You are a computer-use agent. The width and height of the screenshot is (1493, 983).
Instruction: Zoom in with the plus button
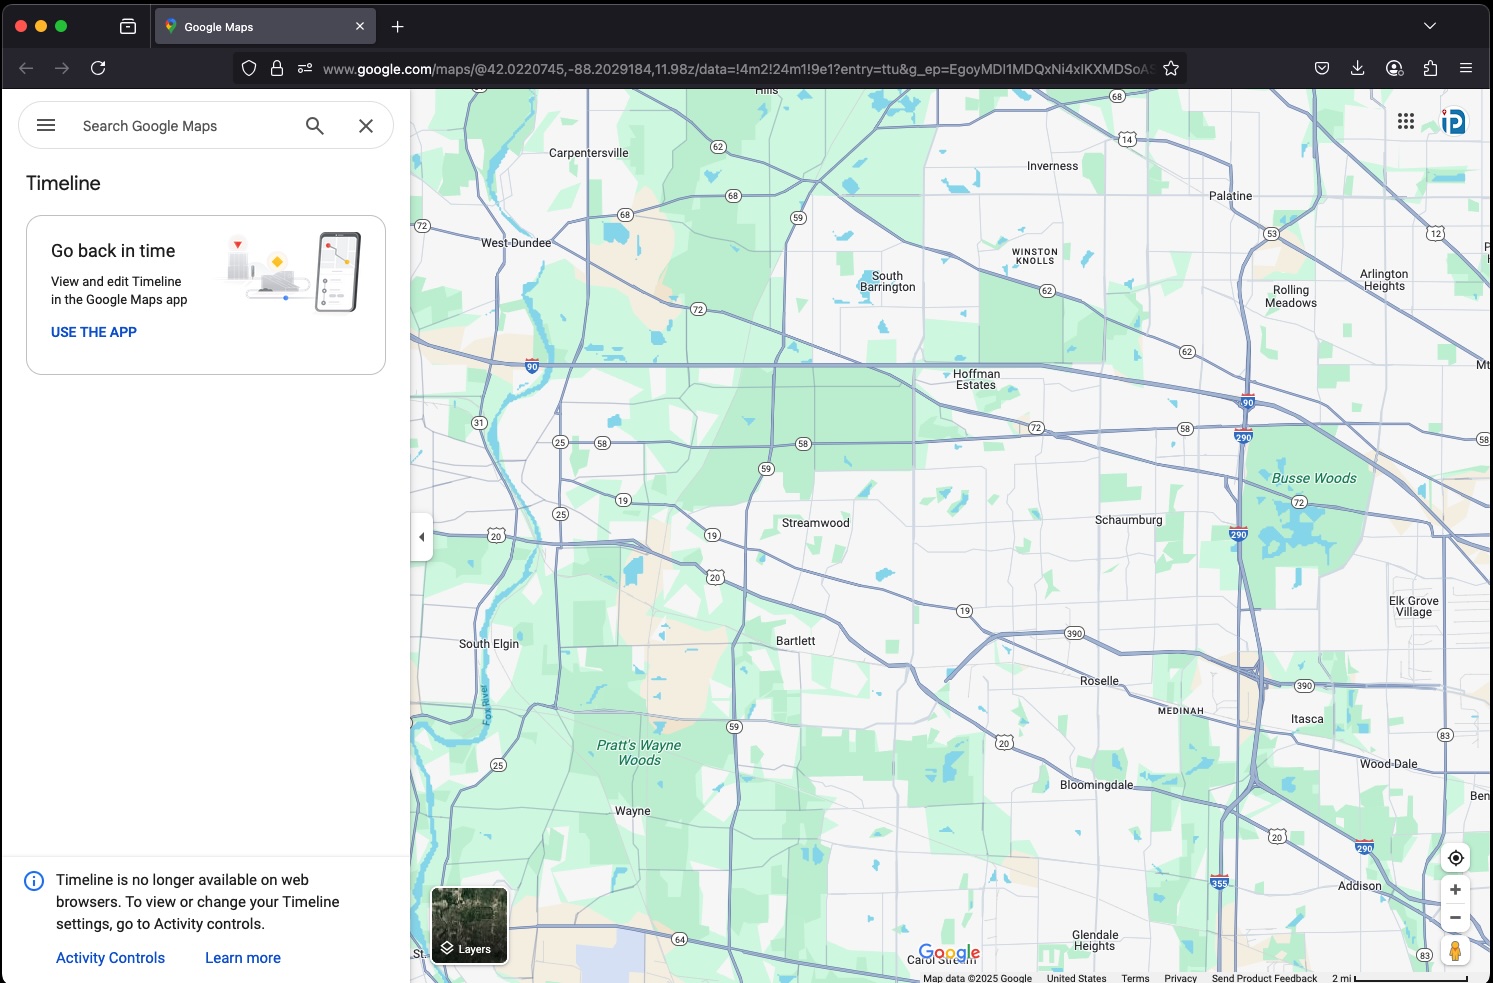click(1456, 889)
